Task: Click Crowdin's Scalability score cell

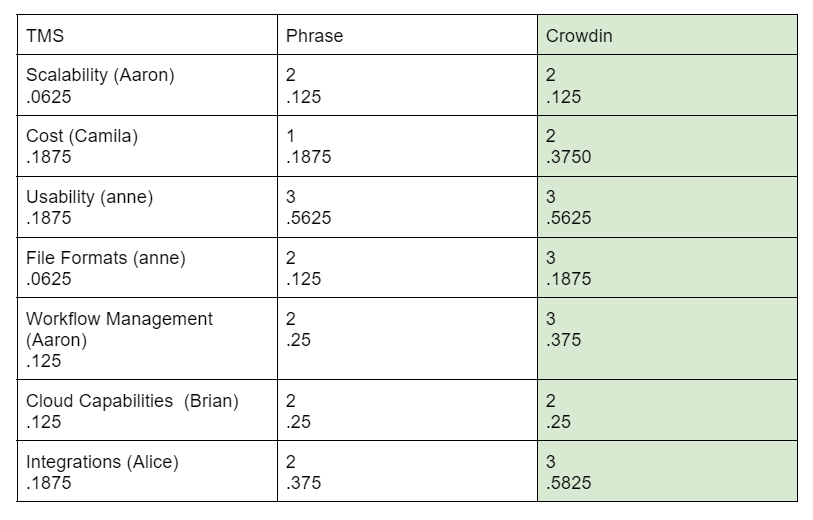Action: (x=667, y=86)
